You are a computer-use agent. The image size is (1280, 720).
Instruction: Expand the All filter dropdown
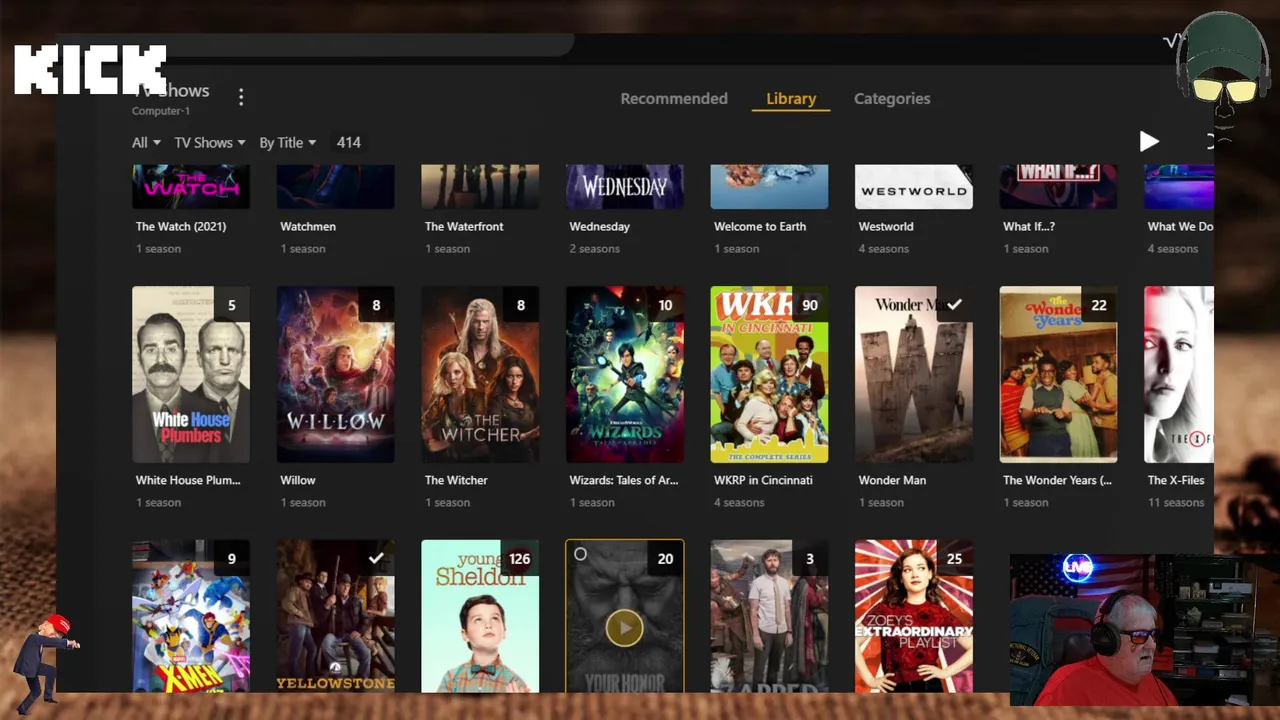coord(146,143)
